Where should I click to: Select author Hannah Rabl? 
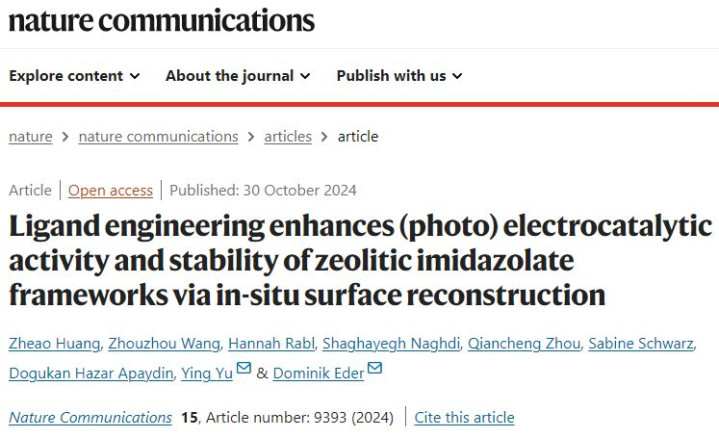[x=270, y=344]
